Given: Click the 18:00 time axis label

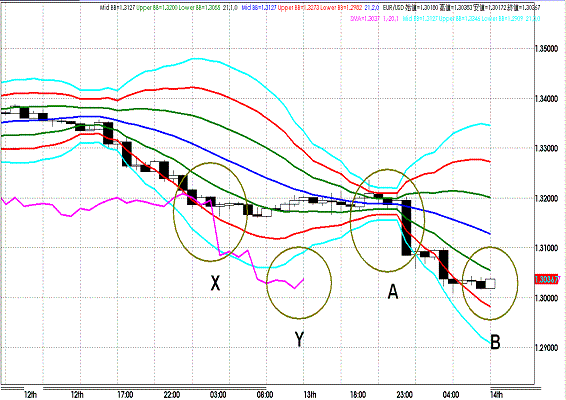Looking at the screenshot, I should [x=358, y=395].
